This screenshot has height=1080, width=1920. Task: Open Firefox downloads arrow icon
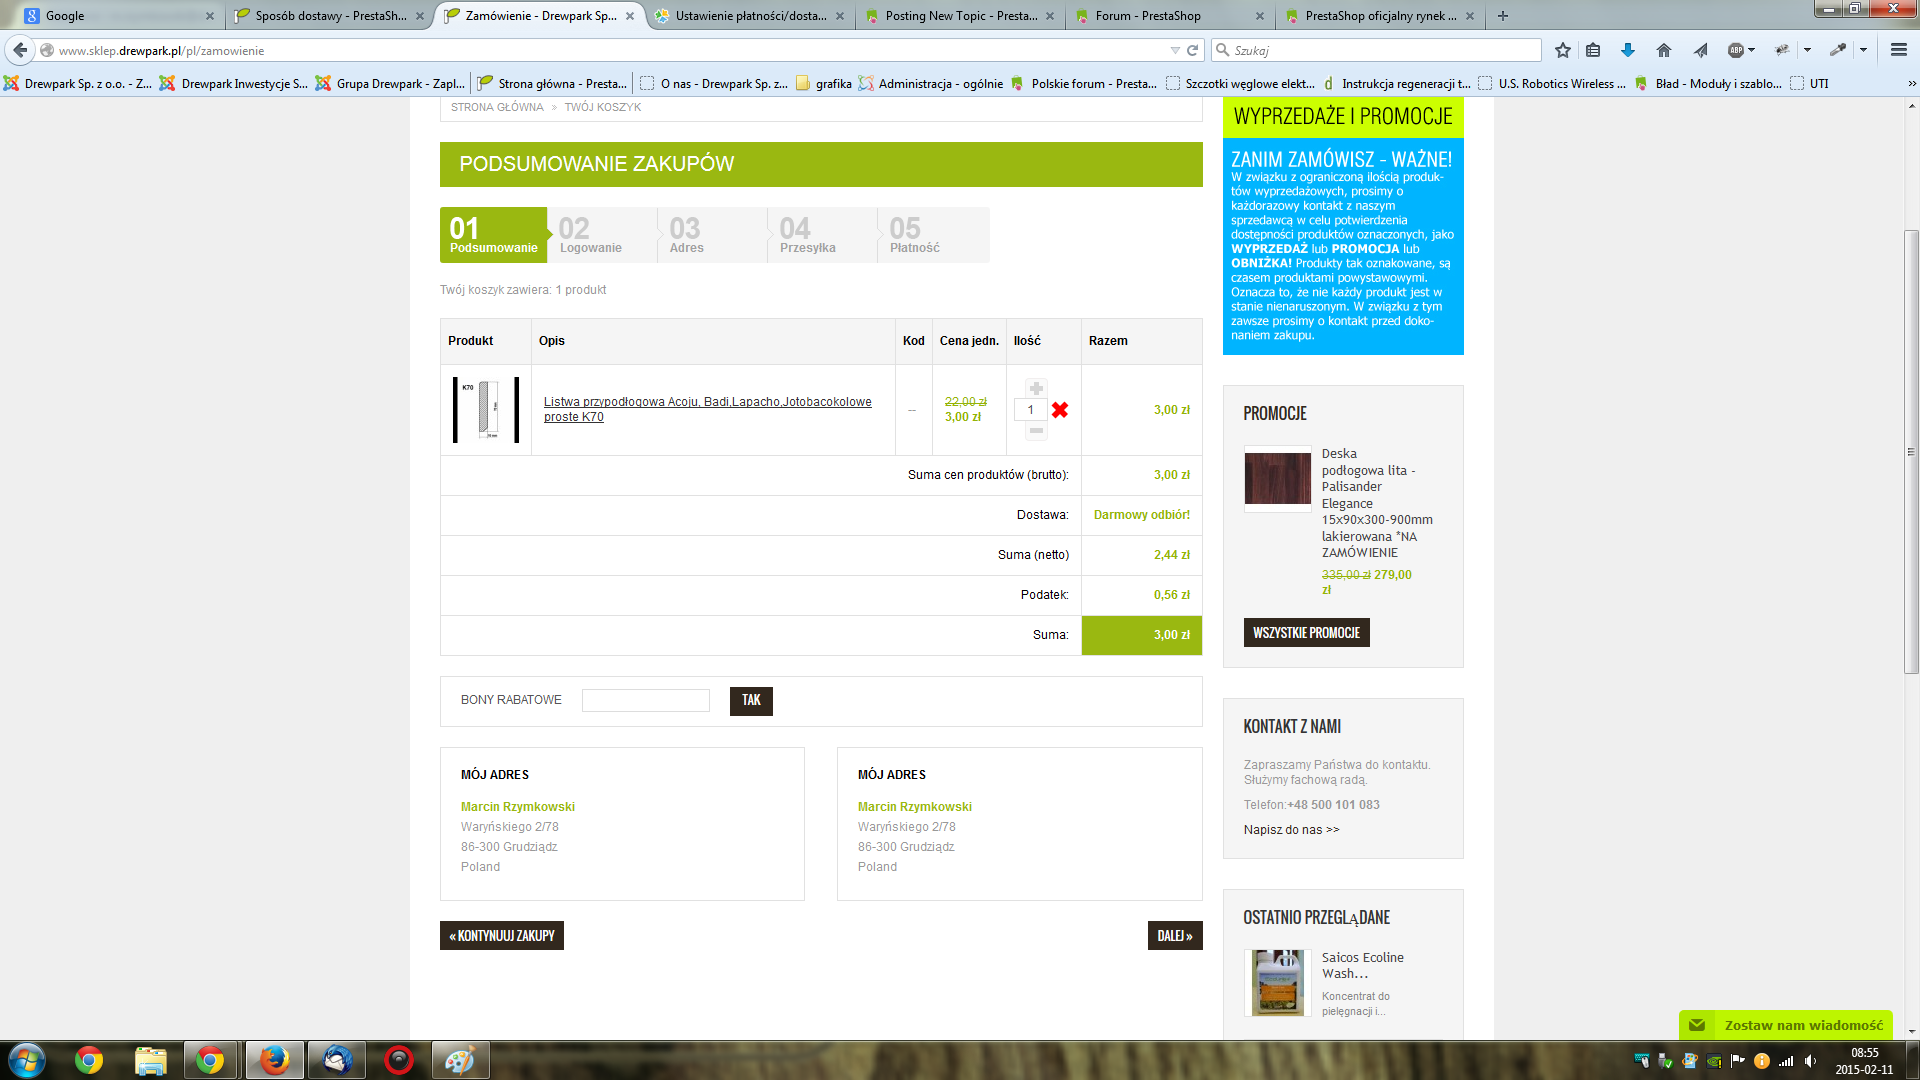point(1628,50)
